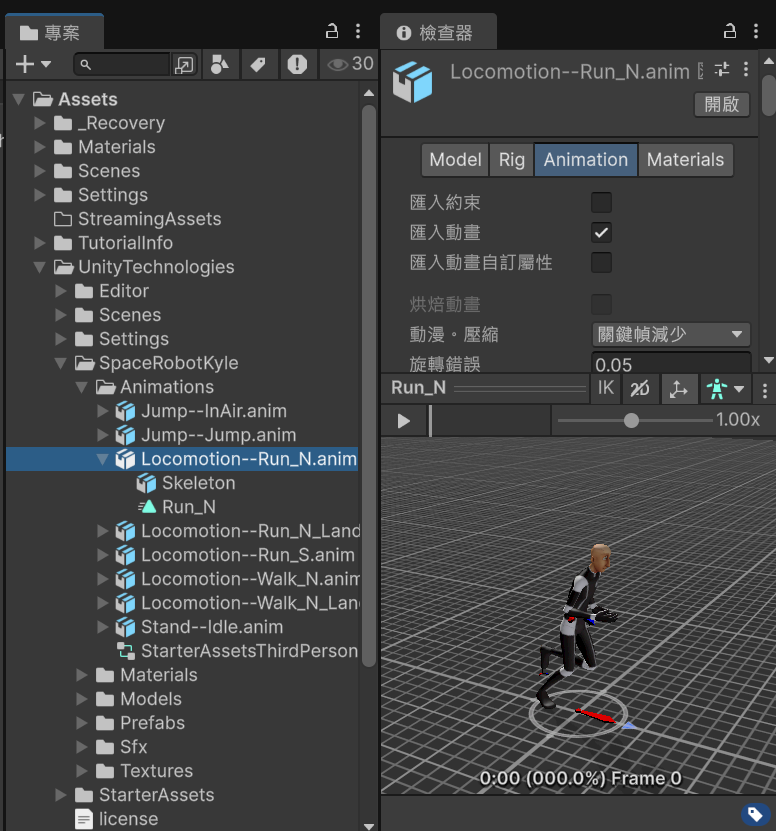
Task: Click the Skeleton prefab icon
Action: (x=147, y=483)
